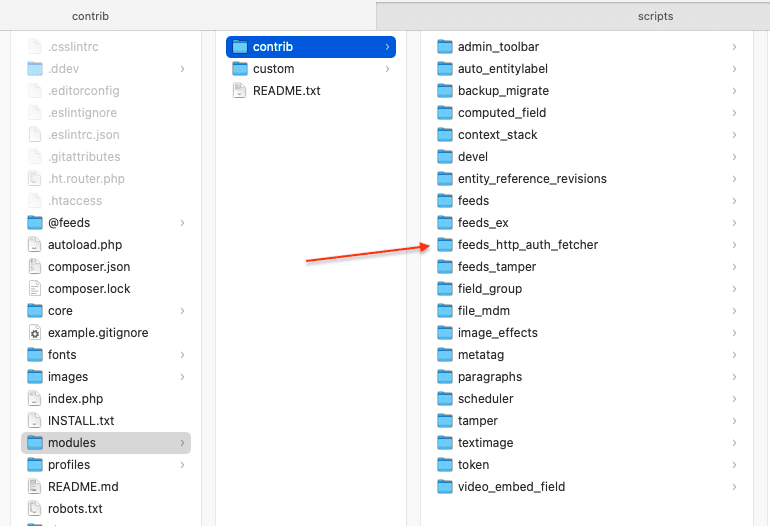This screenshot has width=770, height=526.
Task: Expand the custom folder chevron
Action: point(387,69)
